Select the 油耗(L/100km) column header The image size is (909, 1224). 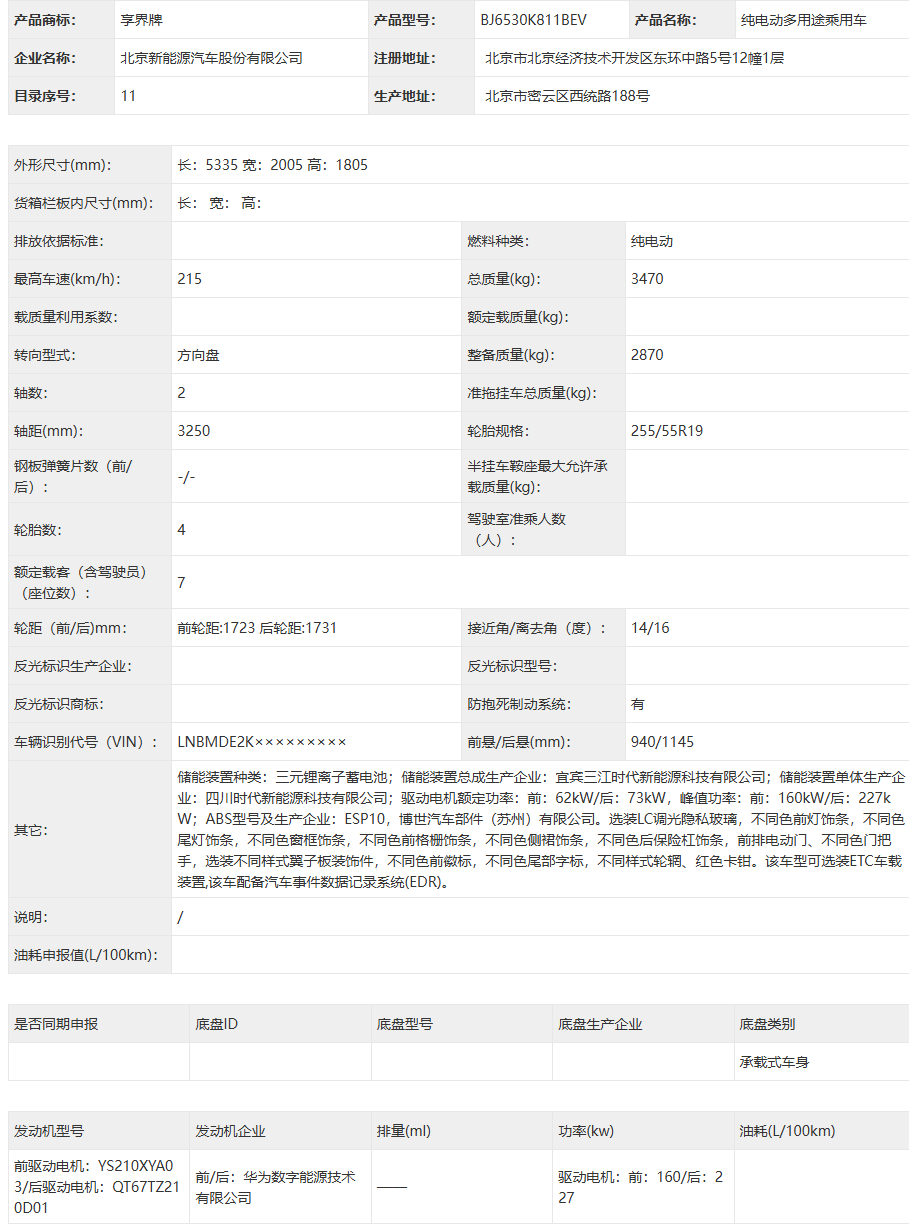[x=787, y=1131]
